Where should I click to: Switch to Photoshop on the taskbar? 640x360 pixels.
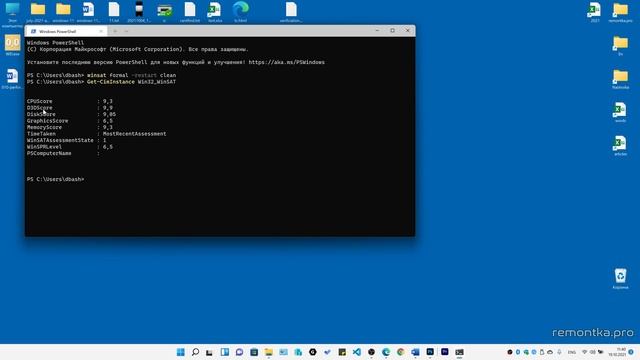click(x=430, y=352)
